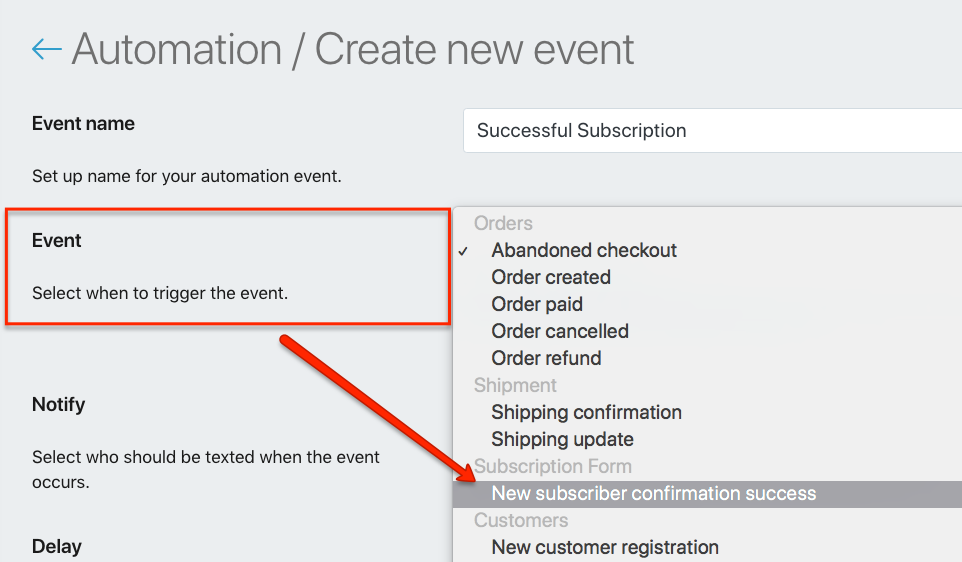Click the Orders group header
962x562 pixels.
tap(503, 223)
